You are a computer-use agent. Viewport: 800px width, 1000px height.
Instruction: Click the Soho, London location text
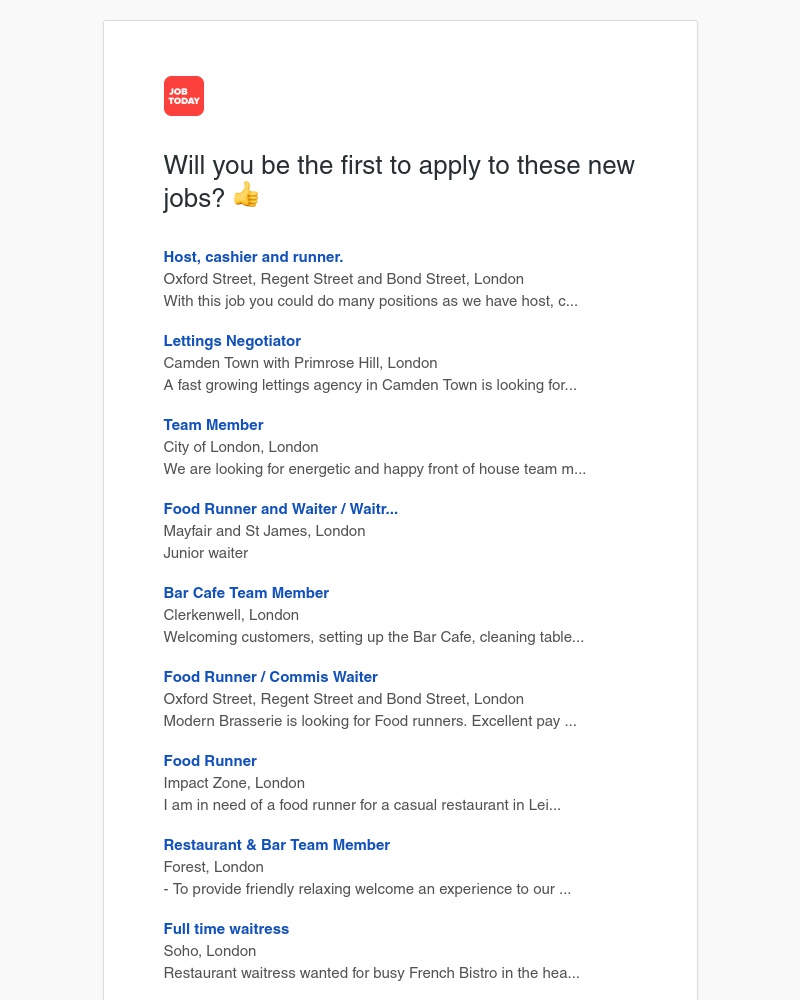coord(210,951)
